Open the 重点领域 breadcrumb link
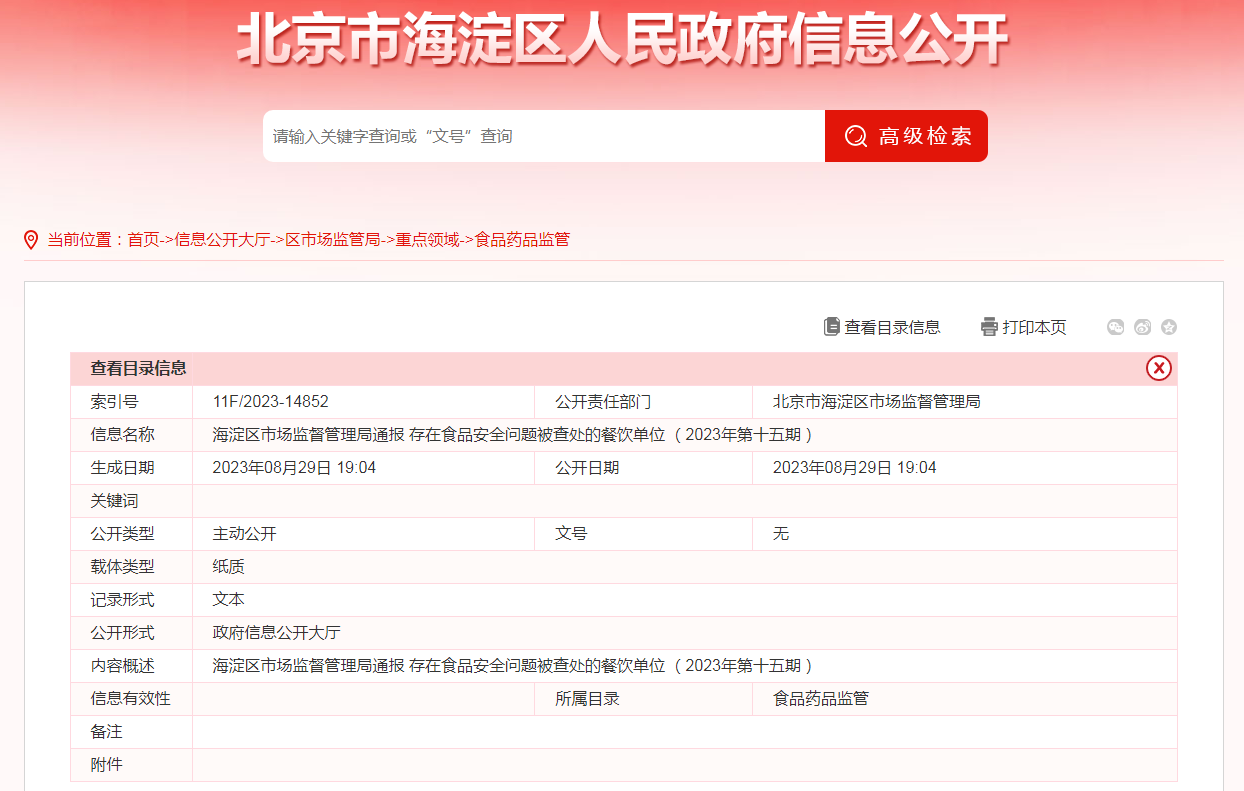 [x=427, y=240]
